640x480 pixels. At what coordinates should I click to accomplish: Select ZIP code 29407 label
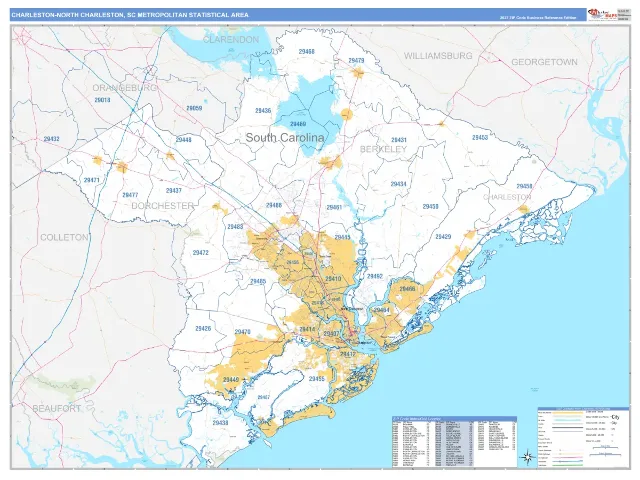pos(331,333)
